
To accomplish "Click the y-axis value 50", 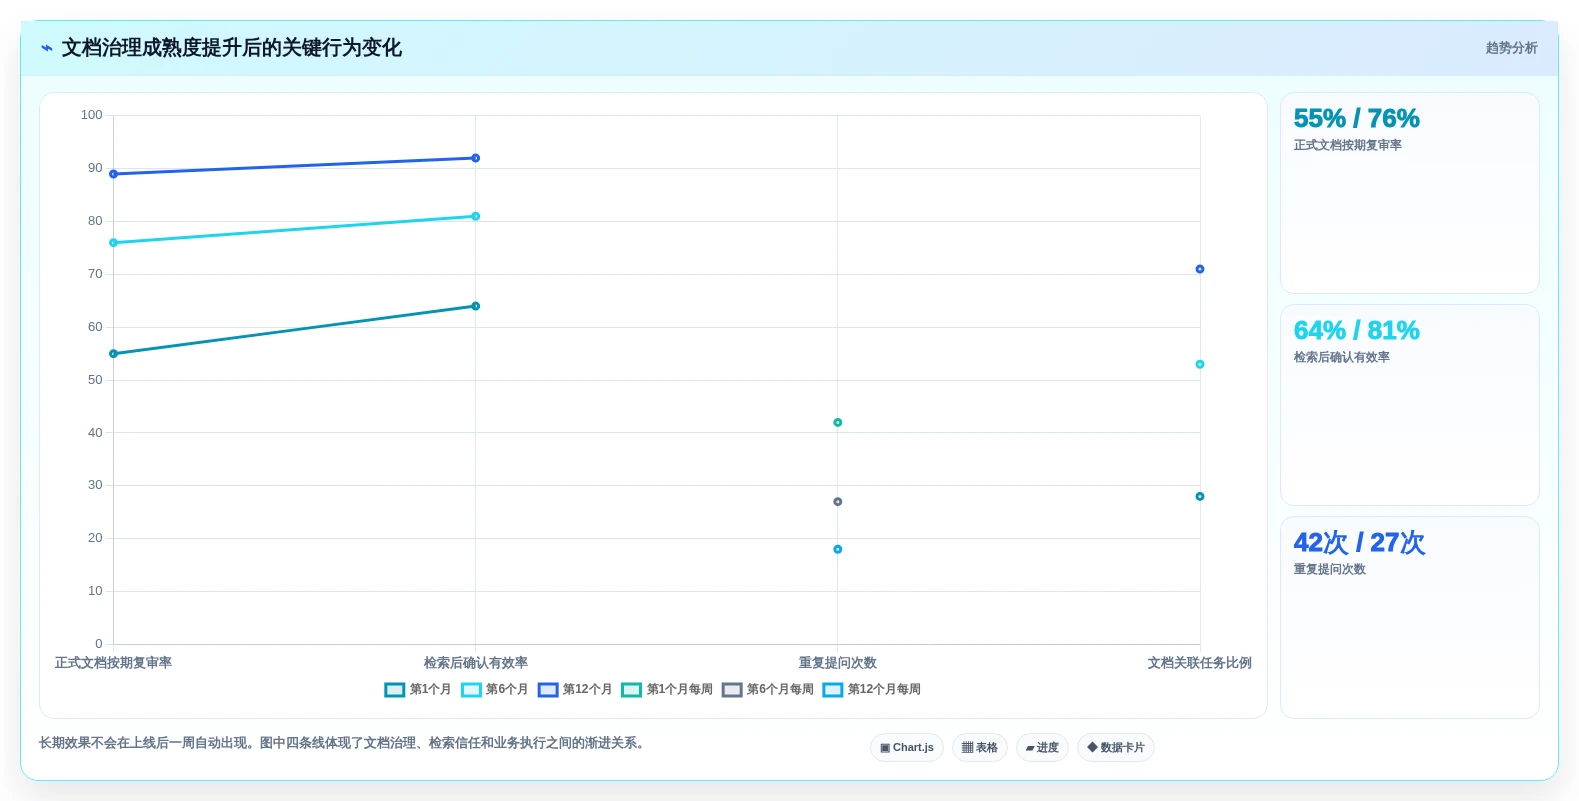I will coord(95,380).
